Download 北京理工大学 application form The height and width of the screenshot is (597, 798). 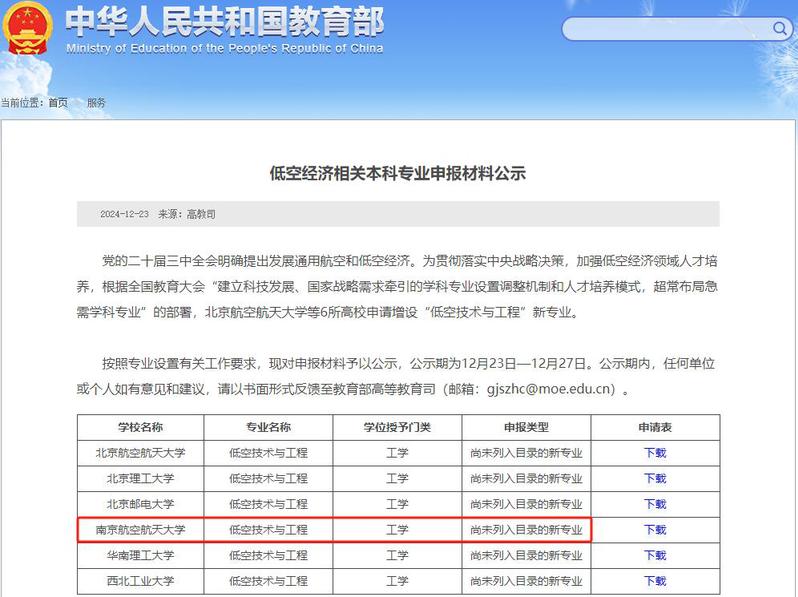pyautogui.click(x=654, y=479)
